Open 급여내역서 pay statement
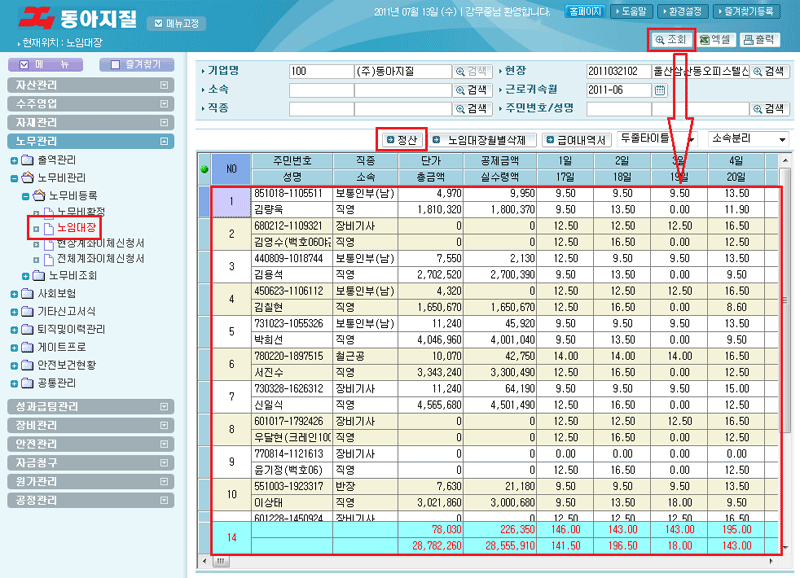The width and height of the screenshot is (800, 578). click(576, 140)
